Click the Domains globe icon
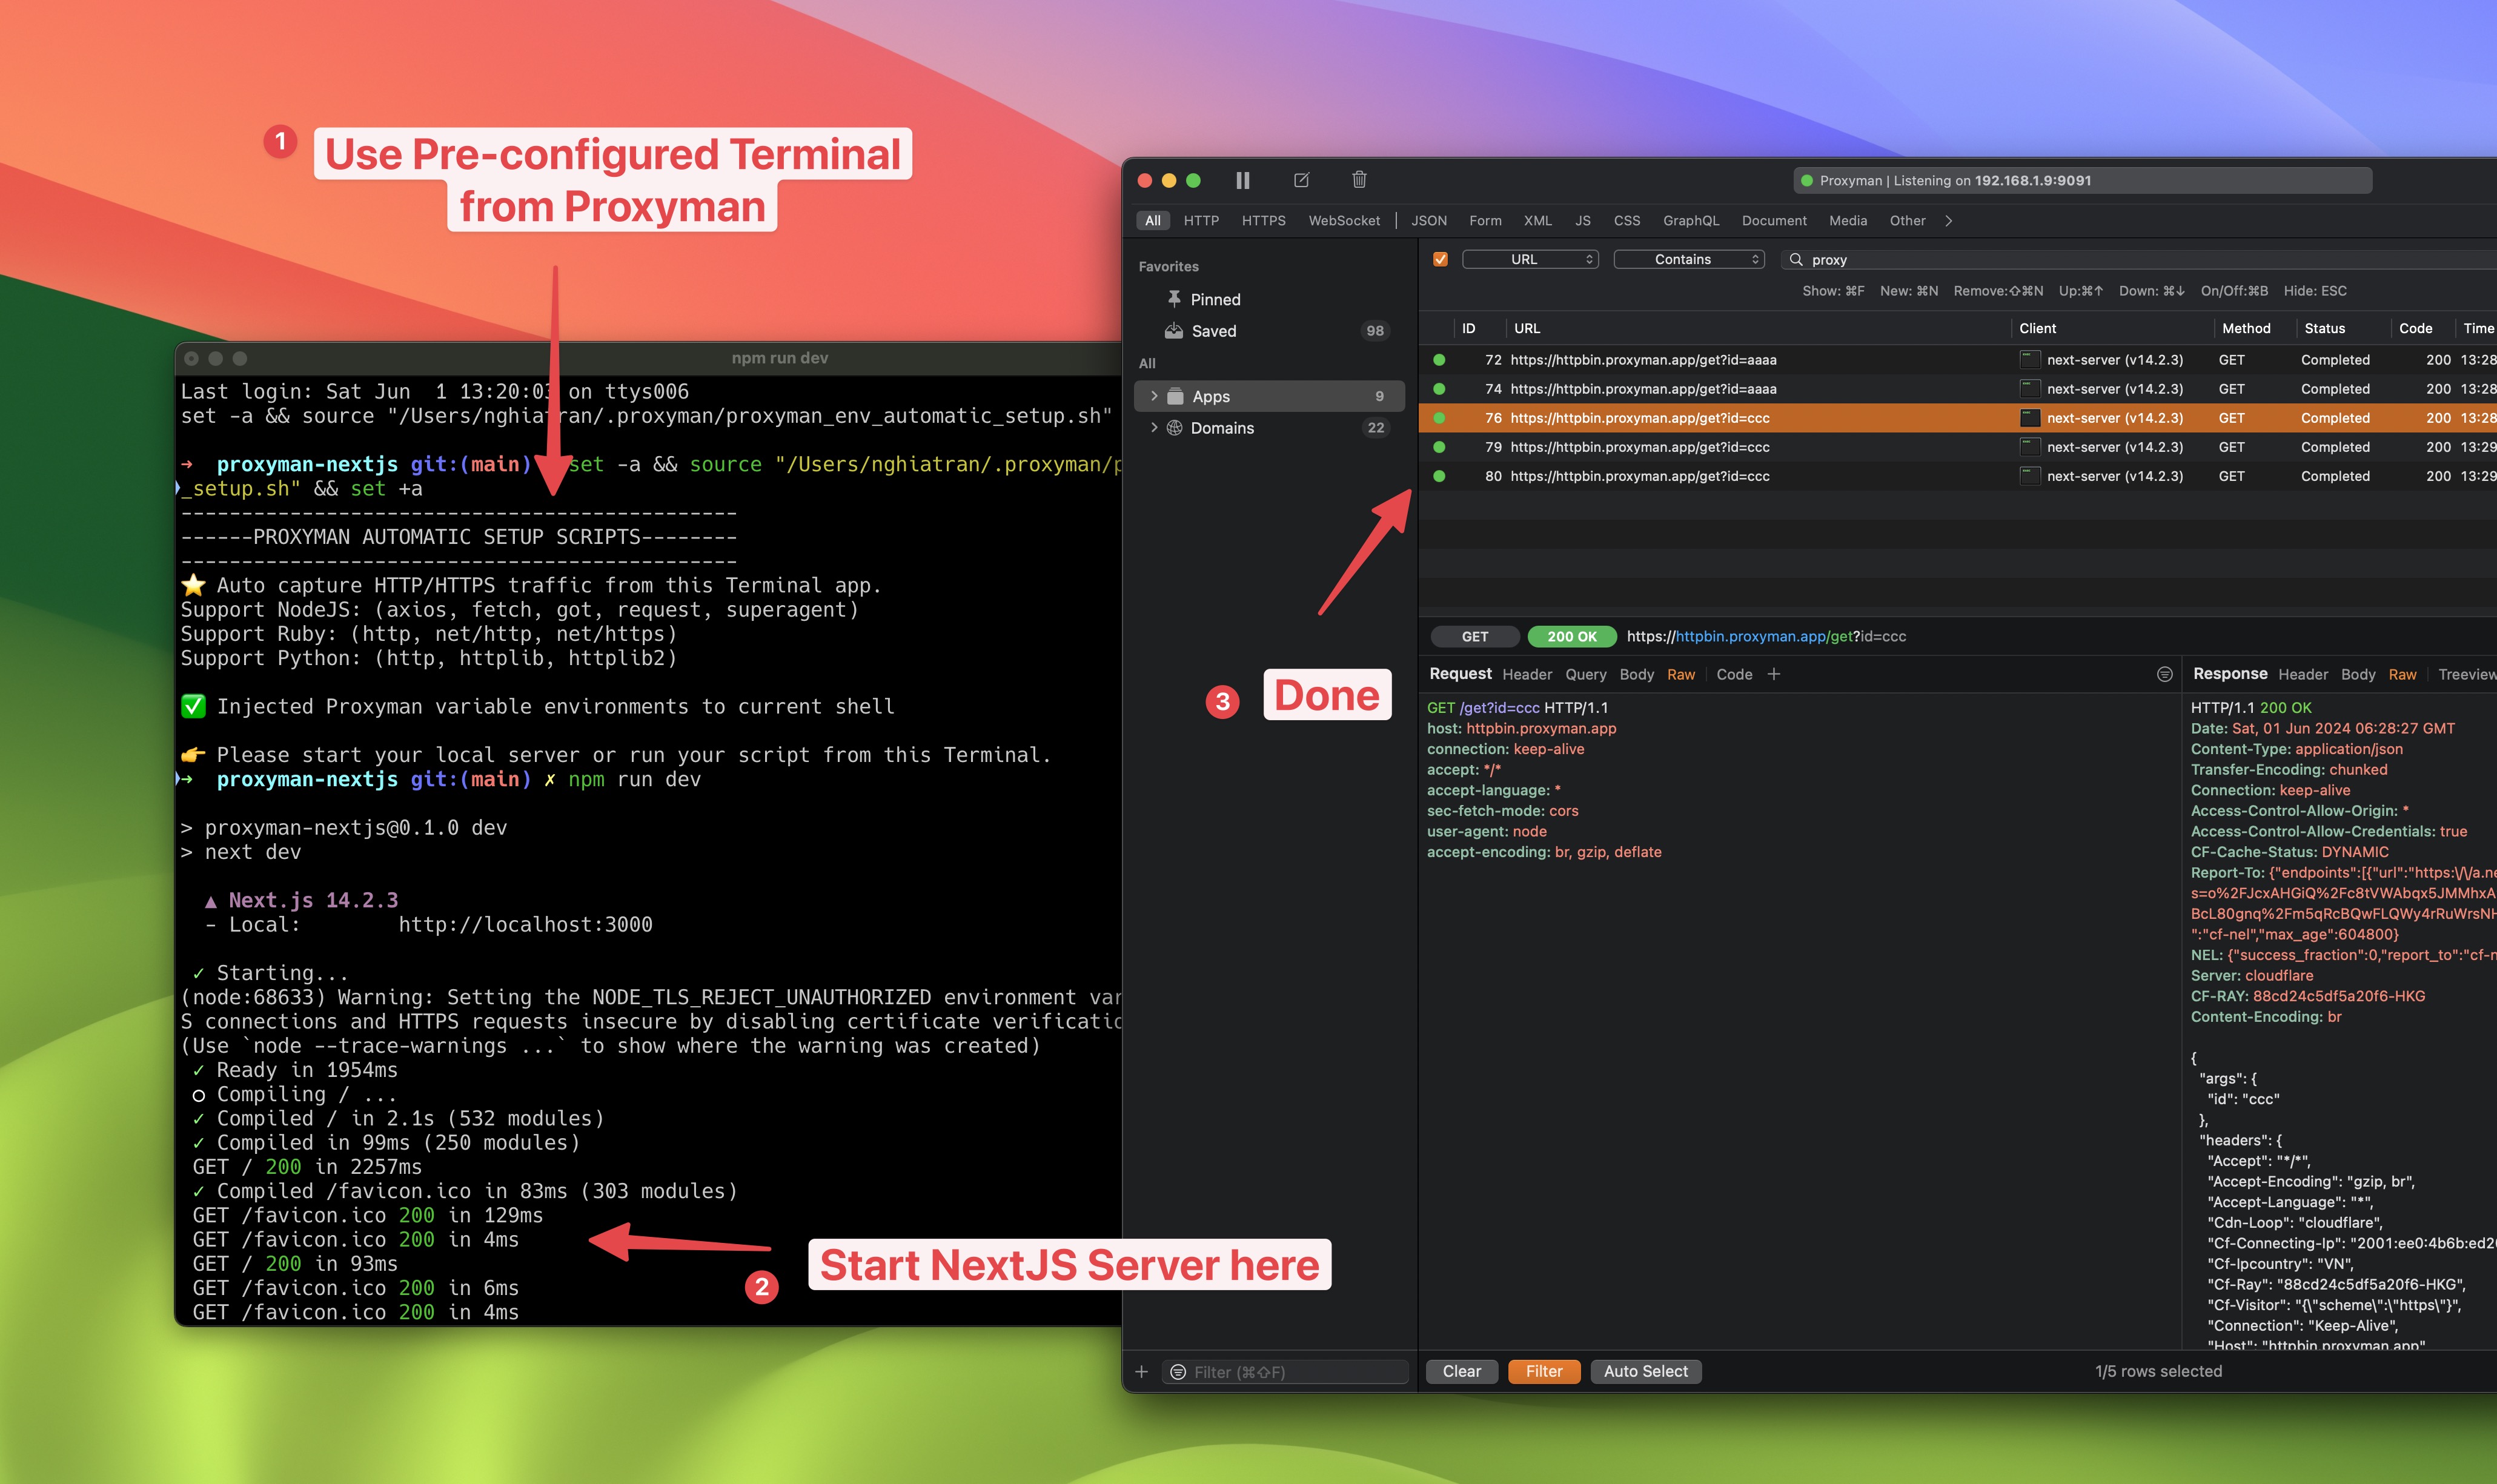The width and height of the screenshot is (2497, 1484). click(x=1175, y=427)
